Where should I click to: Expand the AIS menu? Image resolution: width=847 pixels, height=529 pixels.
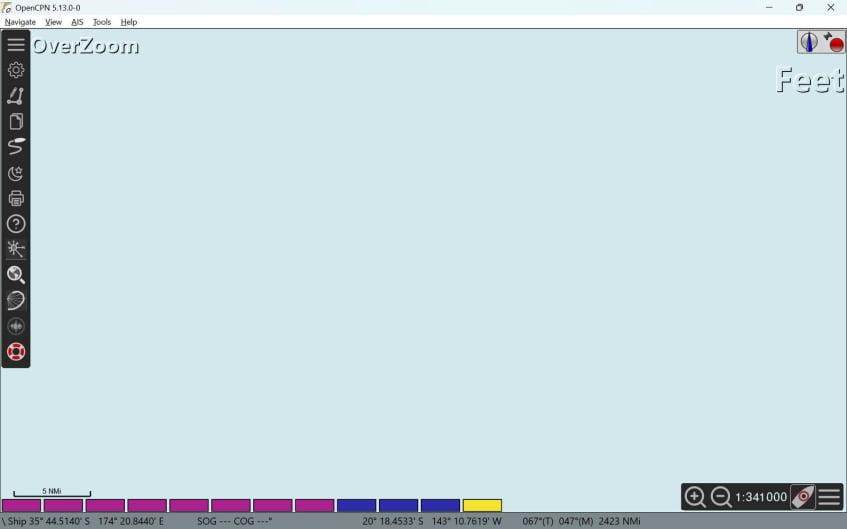pos(77,22)
